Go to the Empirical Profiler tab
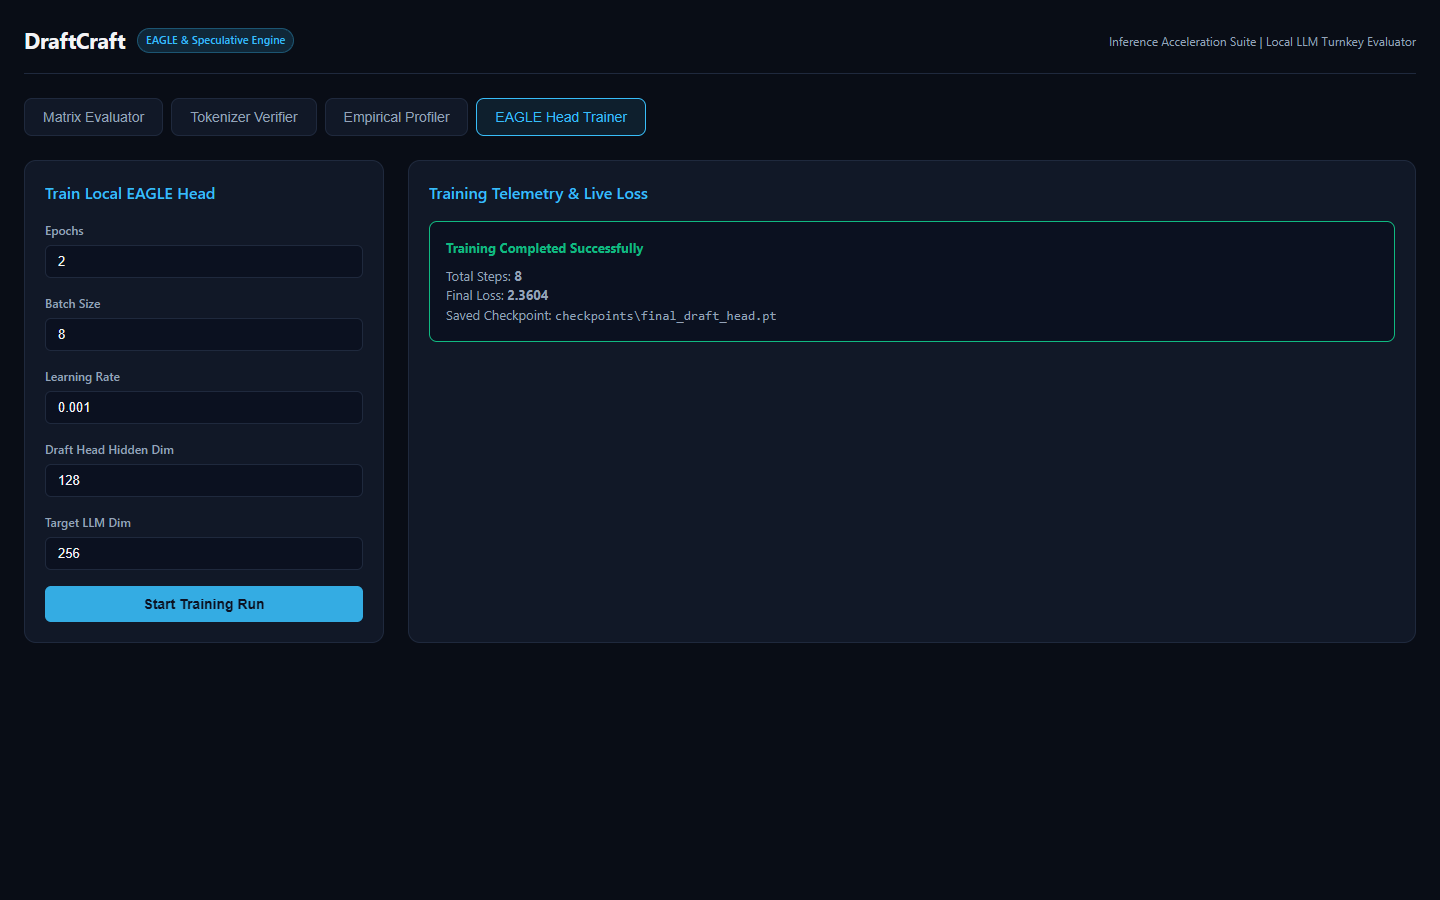 [x=396, y=117]
